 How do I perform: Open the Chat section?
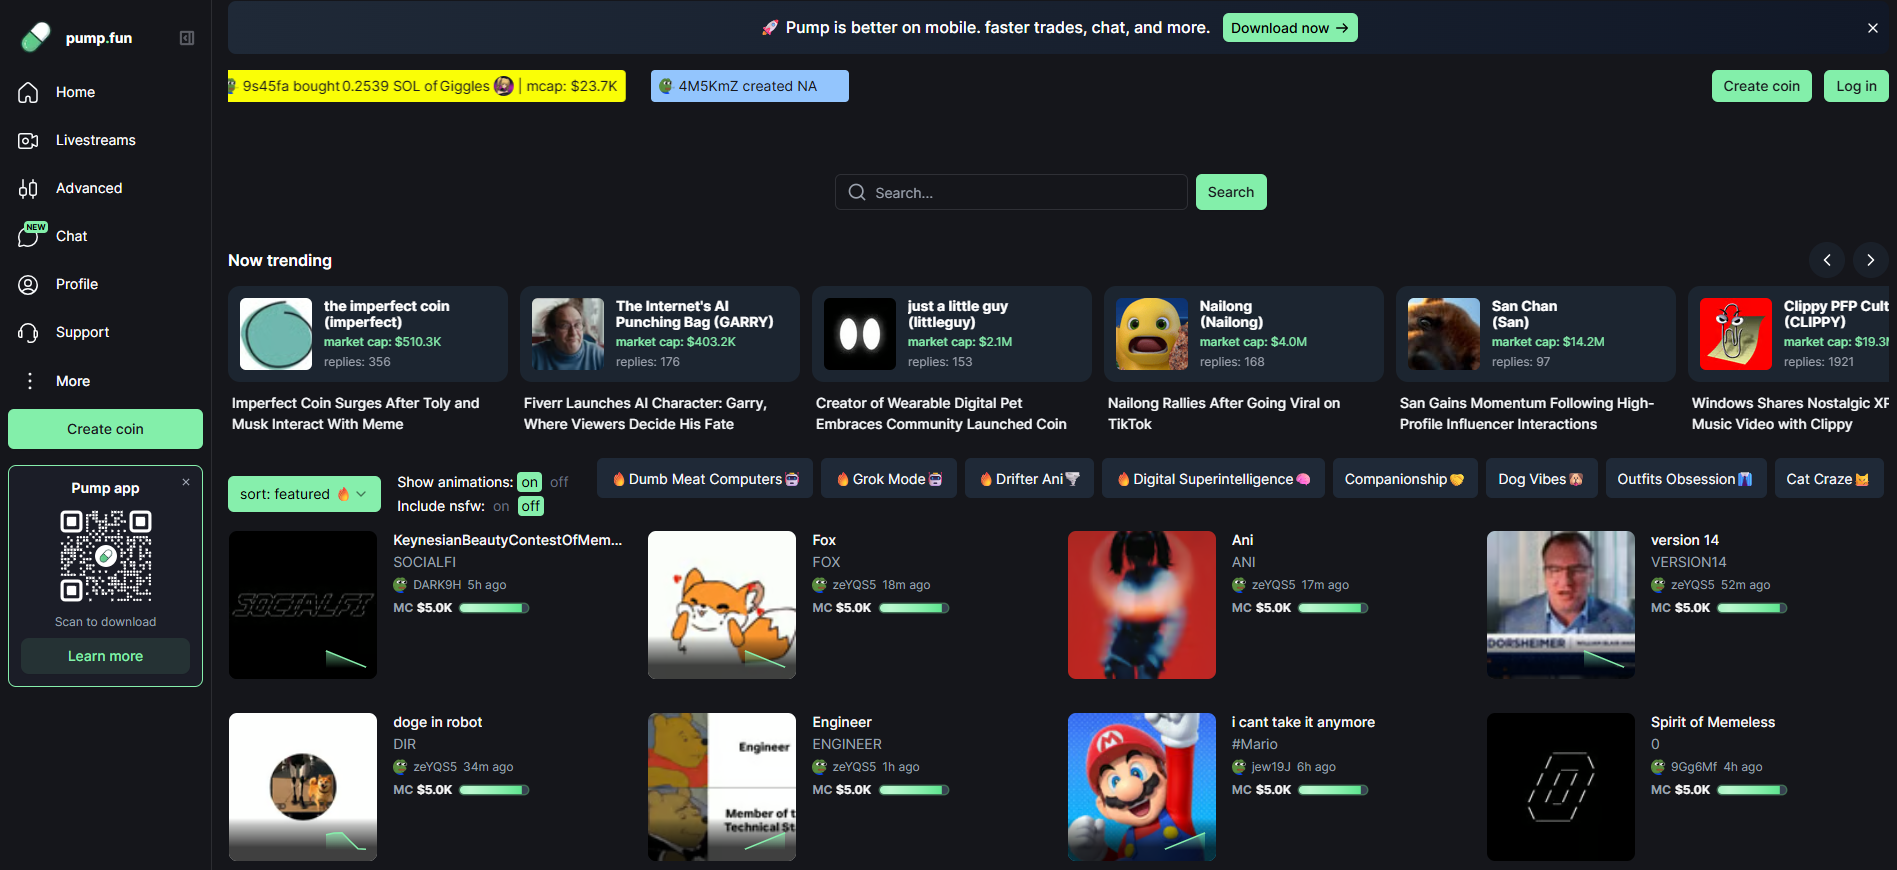[71, 236]
